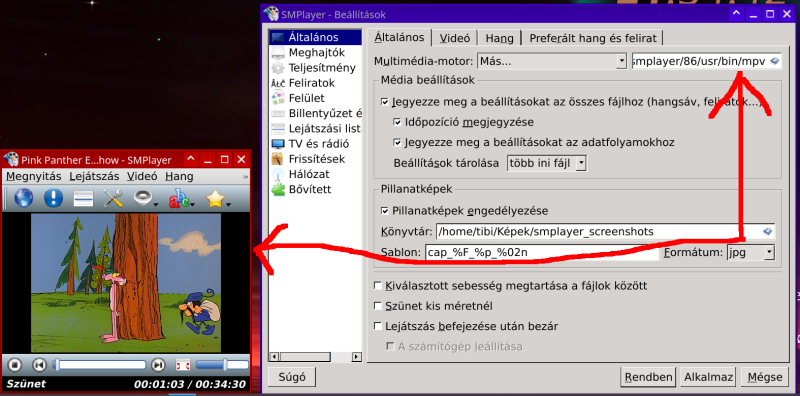Open the Beállítások tárolása dropdown
The image size is (800, 396).
(547, 163)
